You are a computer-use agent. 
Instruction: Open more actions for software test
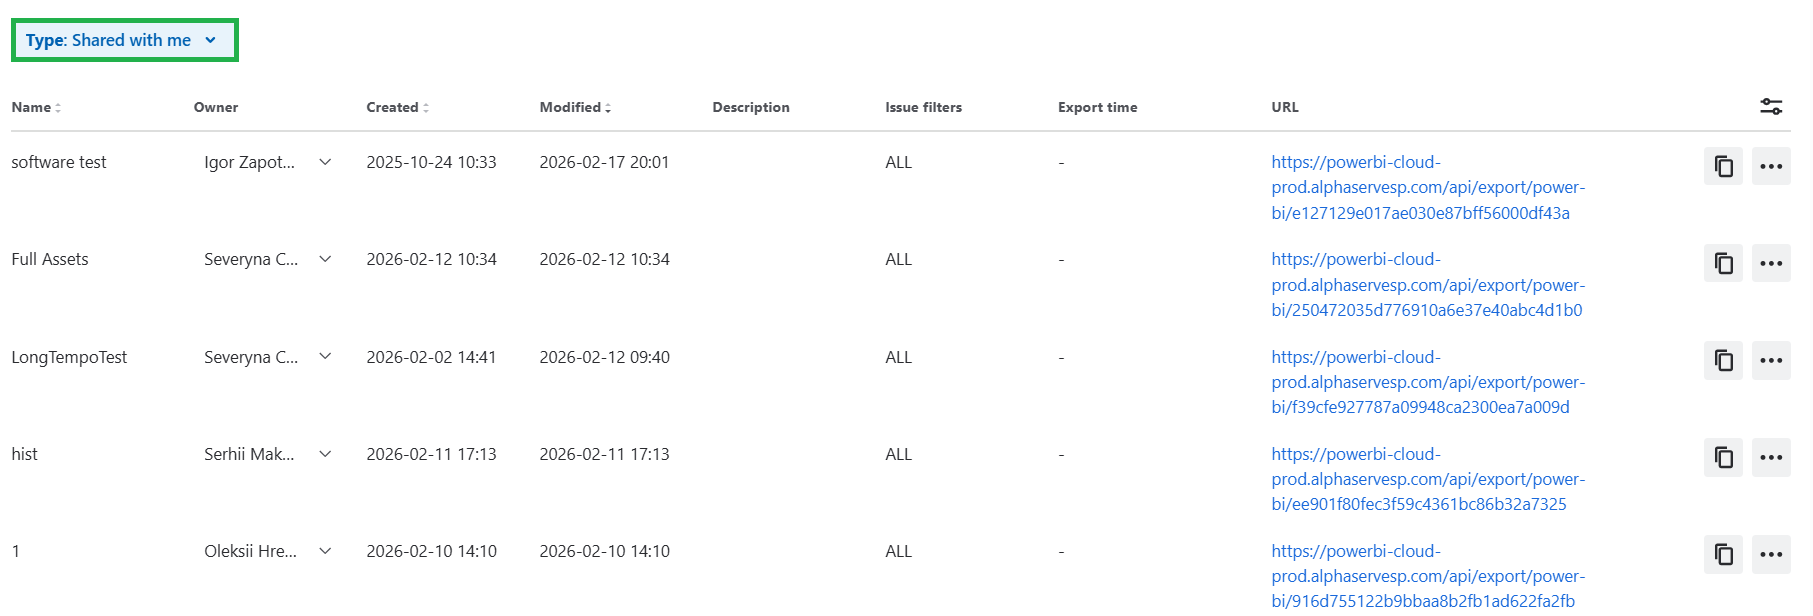tap(1770, 166)
